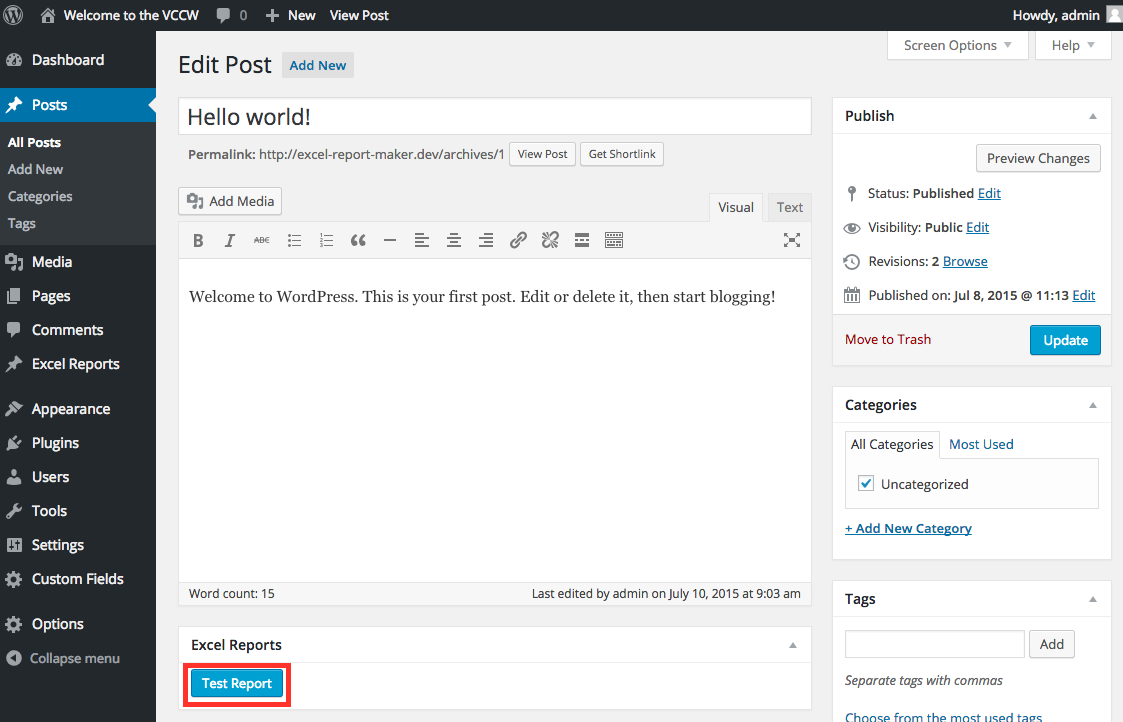
Task: Insert link using the chain icon
Action: pos(518,240)
